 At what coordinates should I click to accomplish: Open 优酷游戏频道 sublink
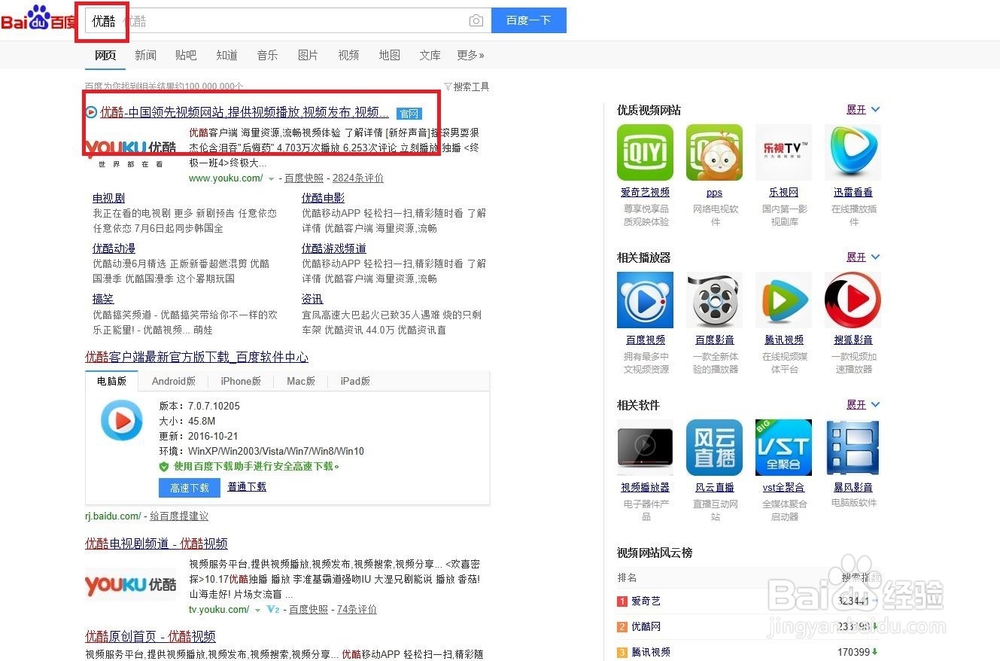(x=334, y=248)
